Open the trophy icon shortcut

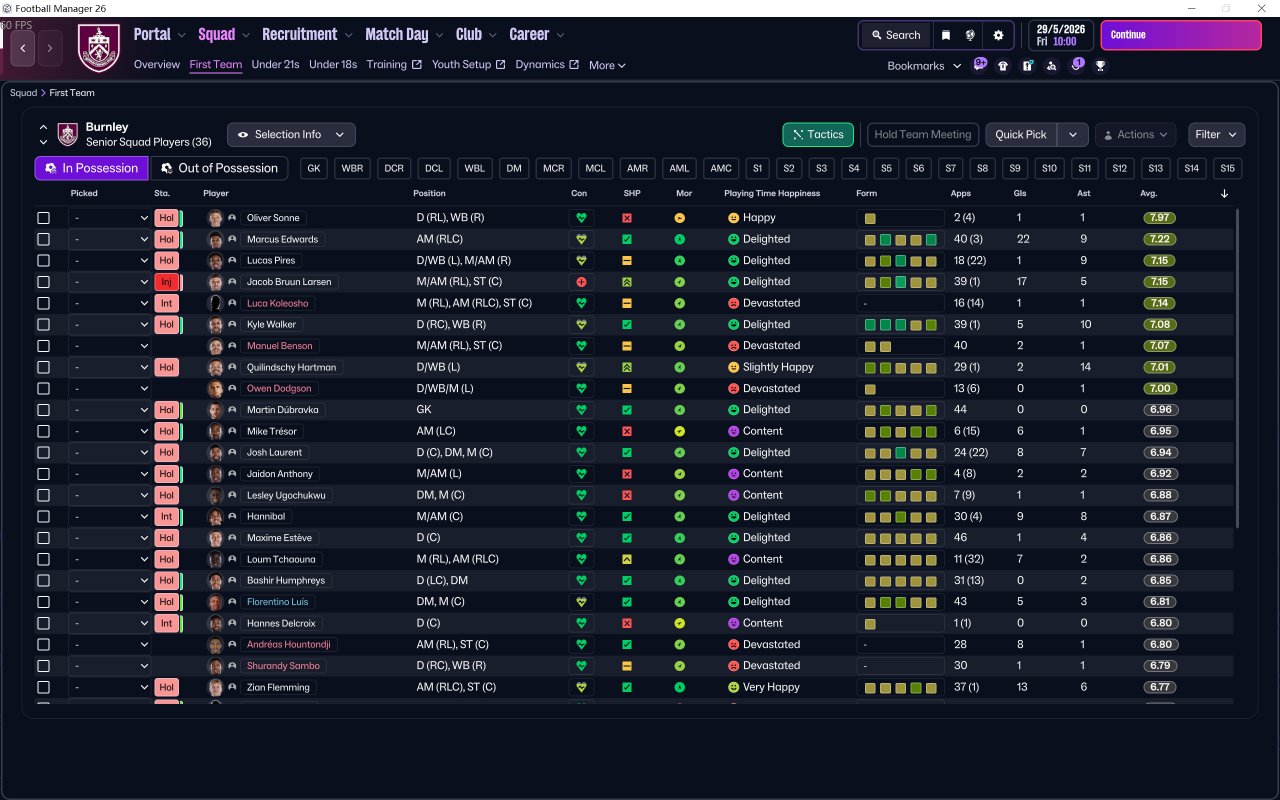pos(1100,66)
